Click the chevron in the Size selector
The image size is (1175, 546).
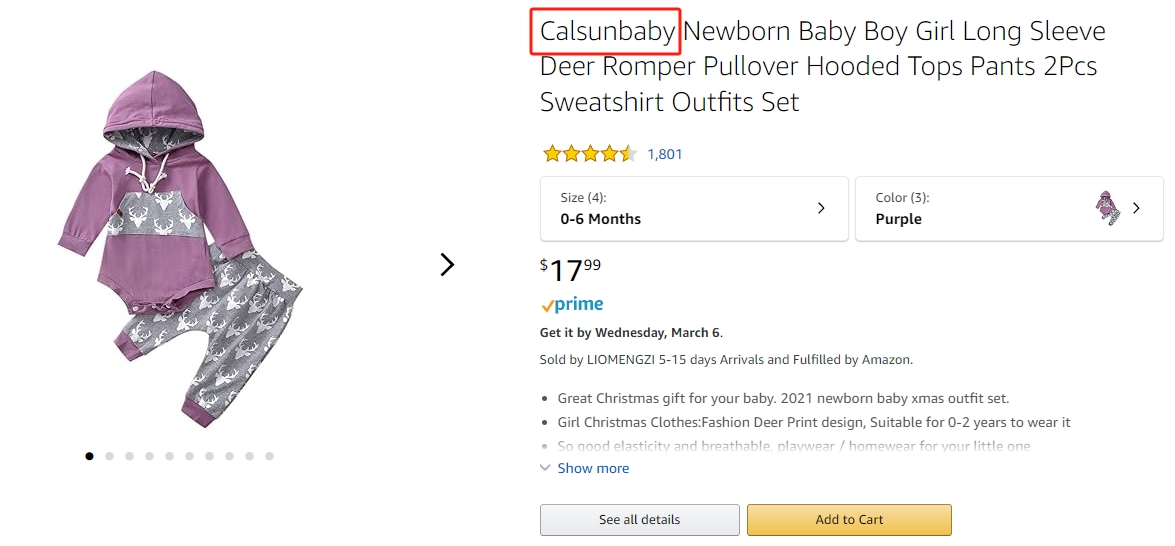coord(821,208)
